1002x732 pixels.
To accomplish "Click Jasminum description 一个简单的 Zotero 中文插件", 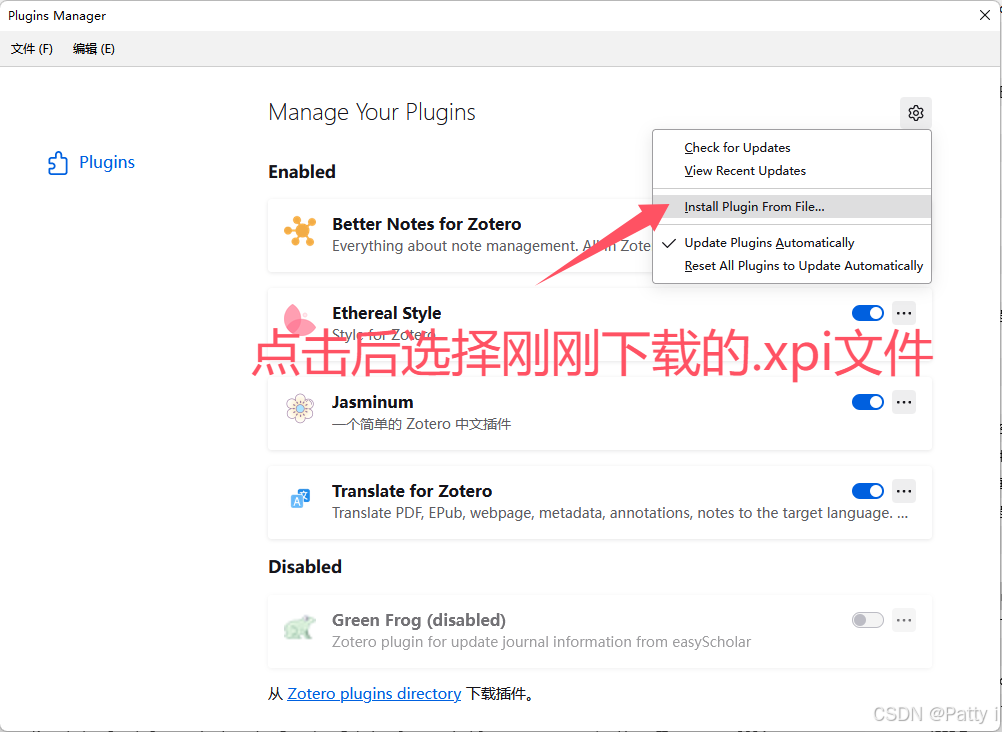I will point(421,424).
